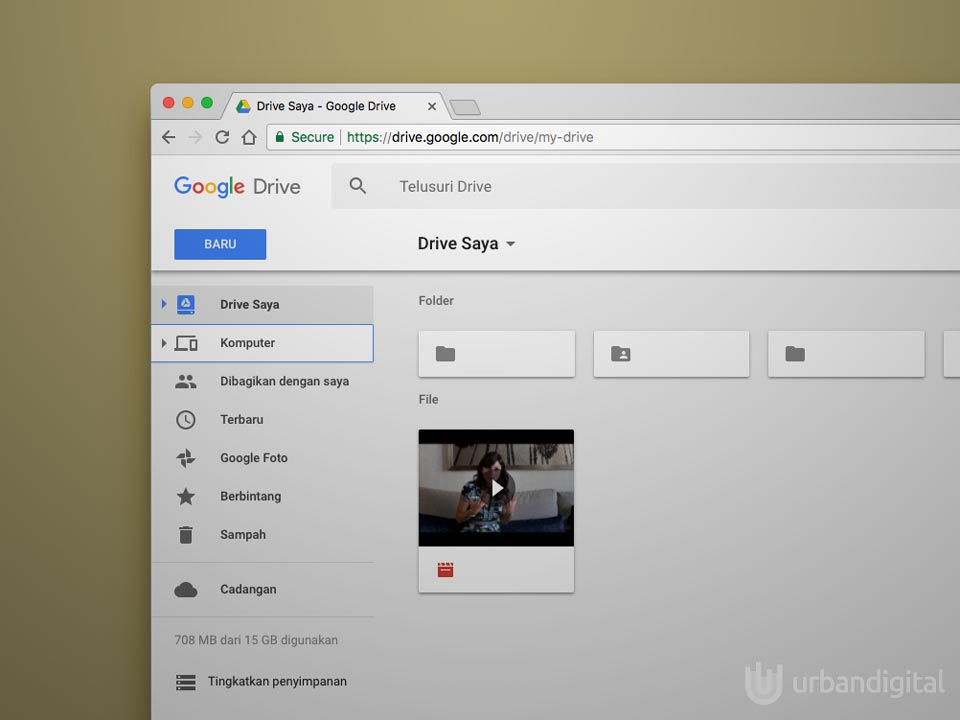960x720 pixels.
Task: Open Sampah using the trash icon
Action: pyautogui.click(x=186, y=535)
